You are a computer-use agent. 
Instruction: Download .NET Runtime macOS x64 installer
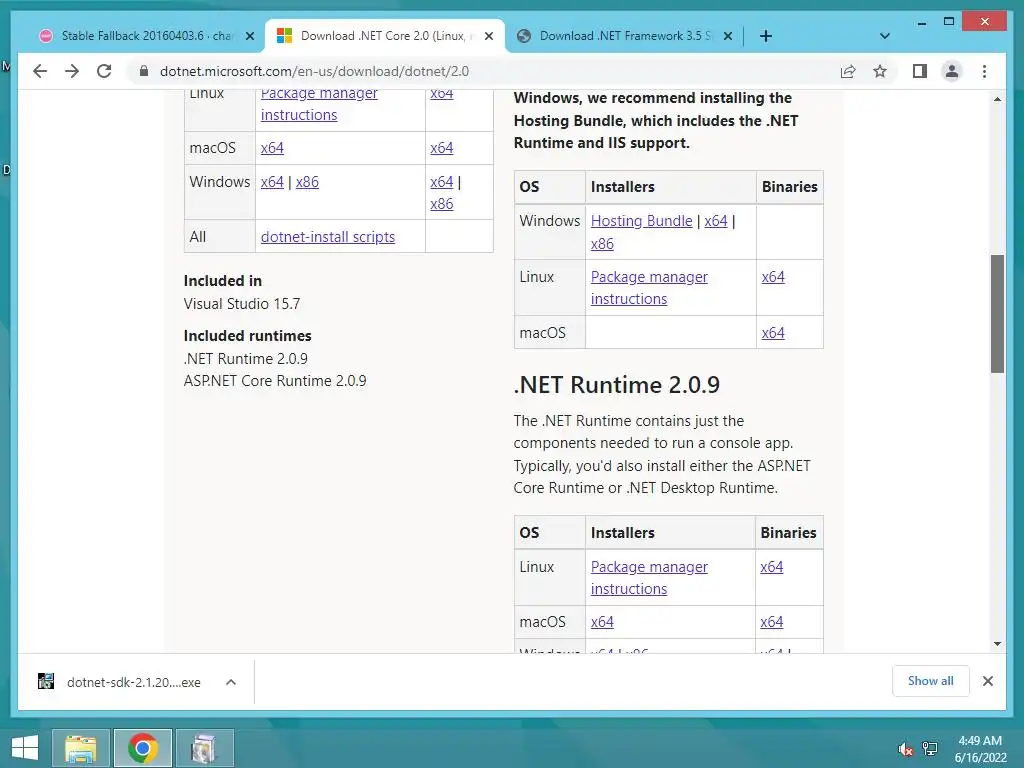click(602, 622)
